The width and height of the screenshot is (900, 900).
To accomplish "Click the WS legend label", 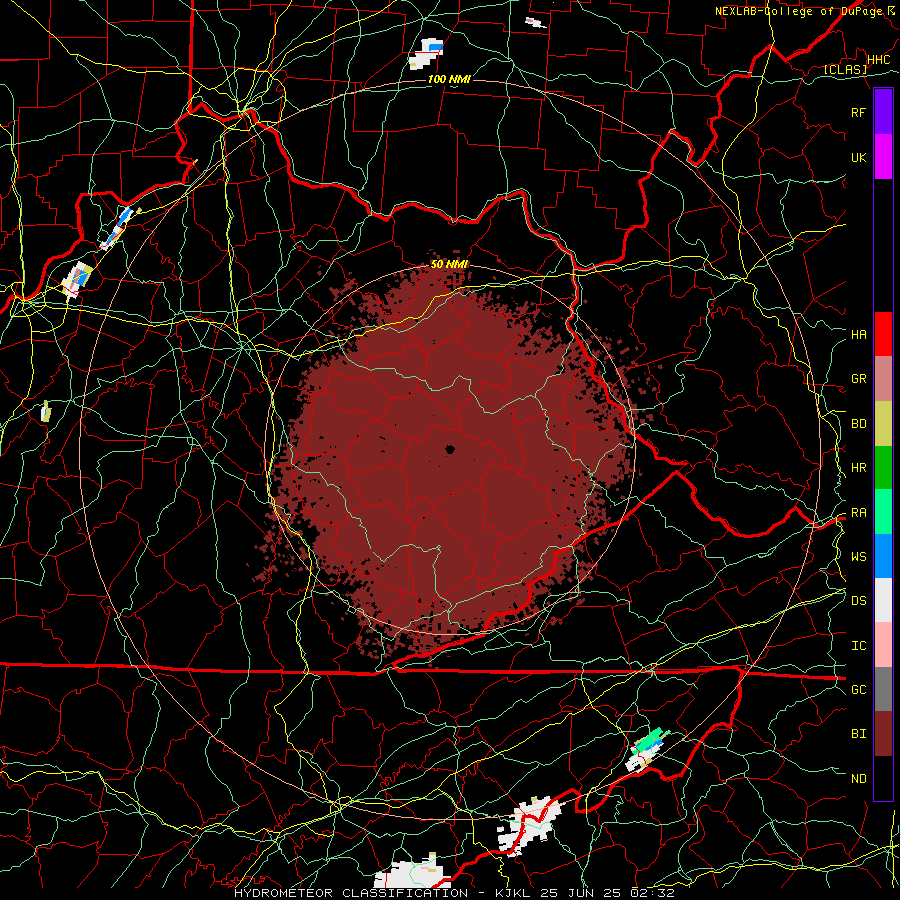I will tap(859, 556).
